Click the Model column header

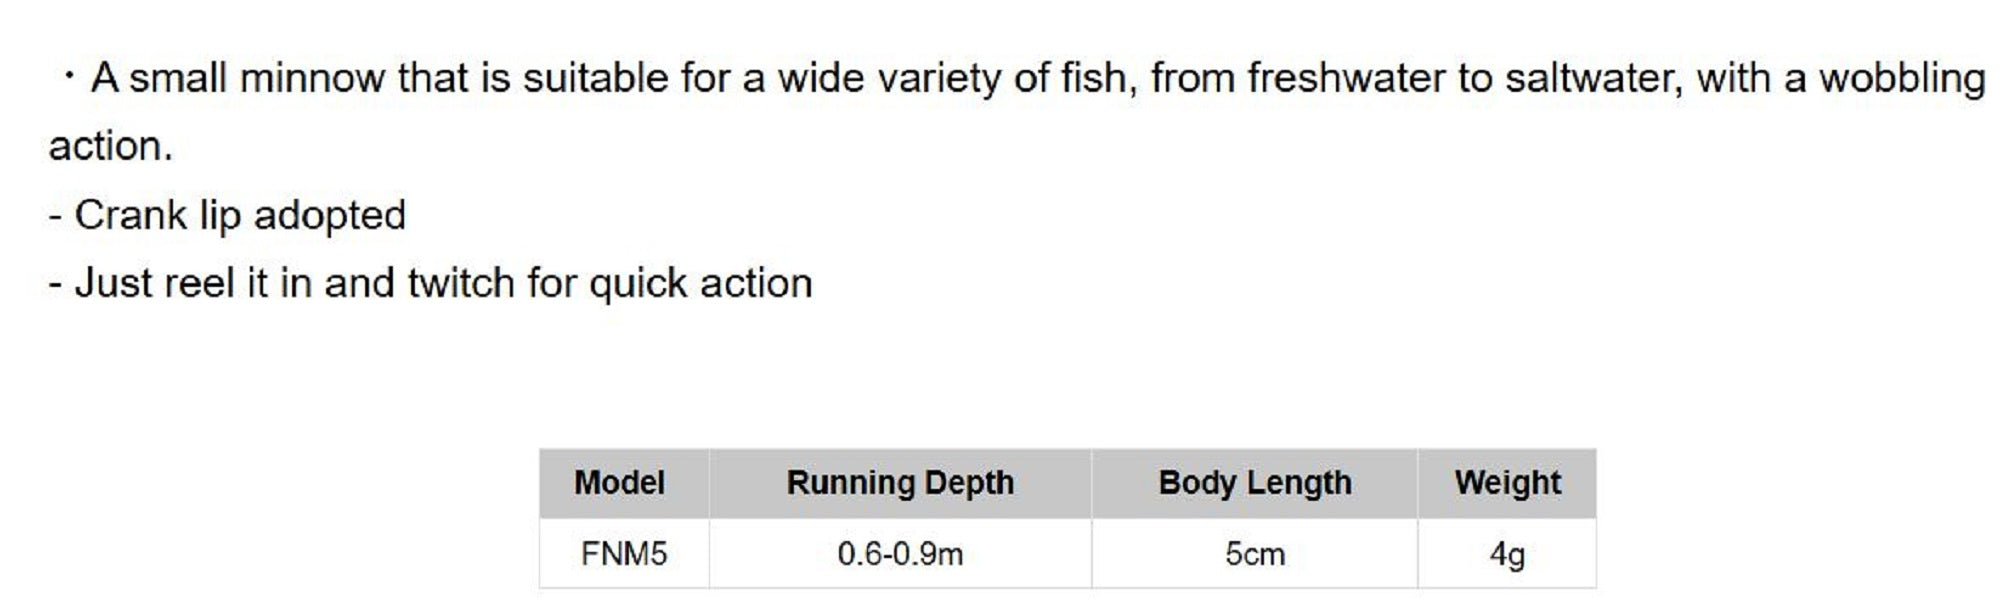(619, 483)
